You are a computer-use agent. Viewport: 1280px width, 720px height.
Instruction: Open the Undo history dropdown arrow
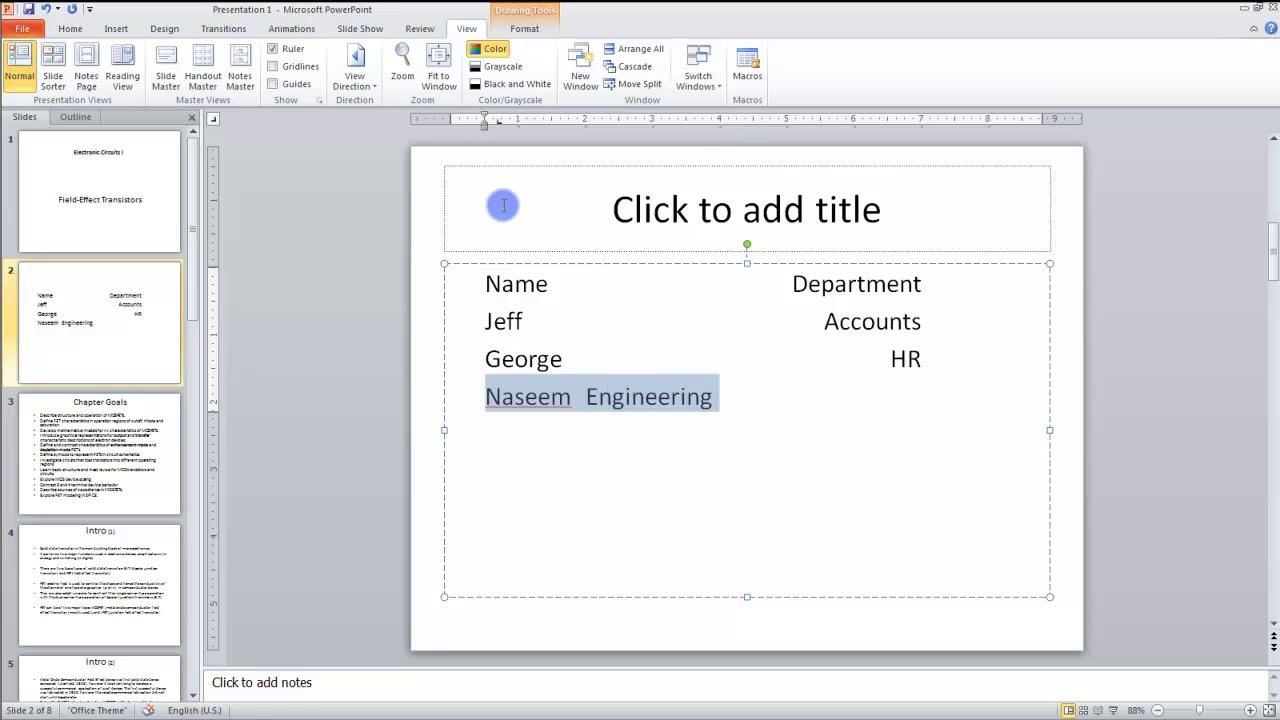tap(58, 9)
